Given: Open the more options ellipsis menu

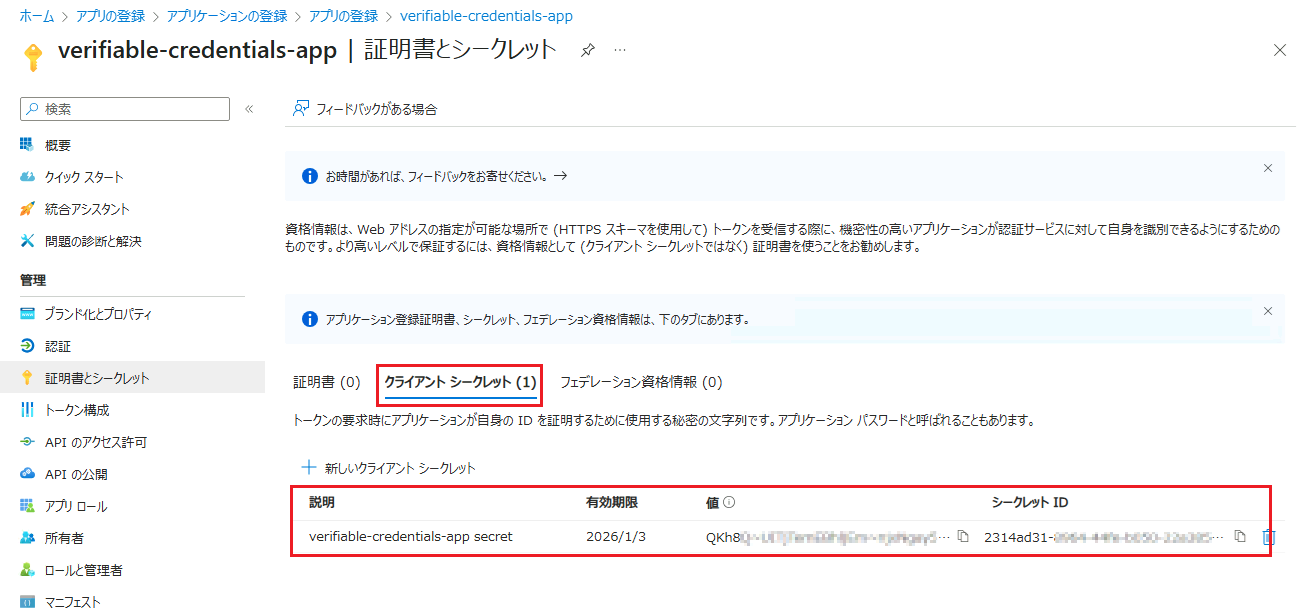Looking at the screenshot, I should 620,51.
